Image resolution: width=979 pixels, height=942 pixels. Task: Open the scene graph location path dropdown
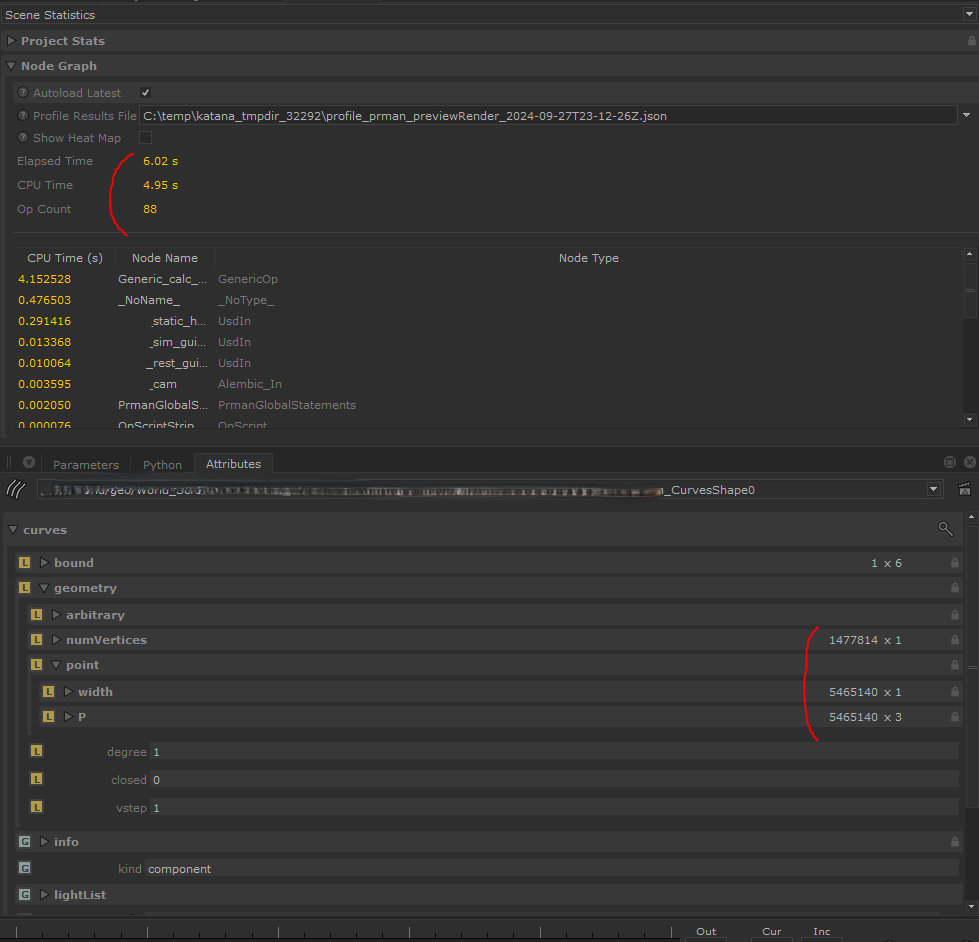coord(934,489)
